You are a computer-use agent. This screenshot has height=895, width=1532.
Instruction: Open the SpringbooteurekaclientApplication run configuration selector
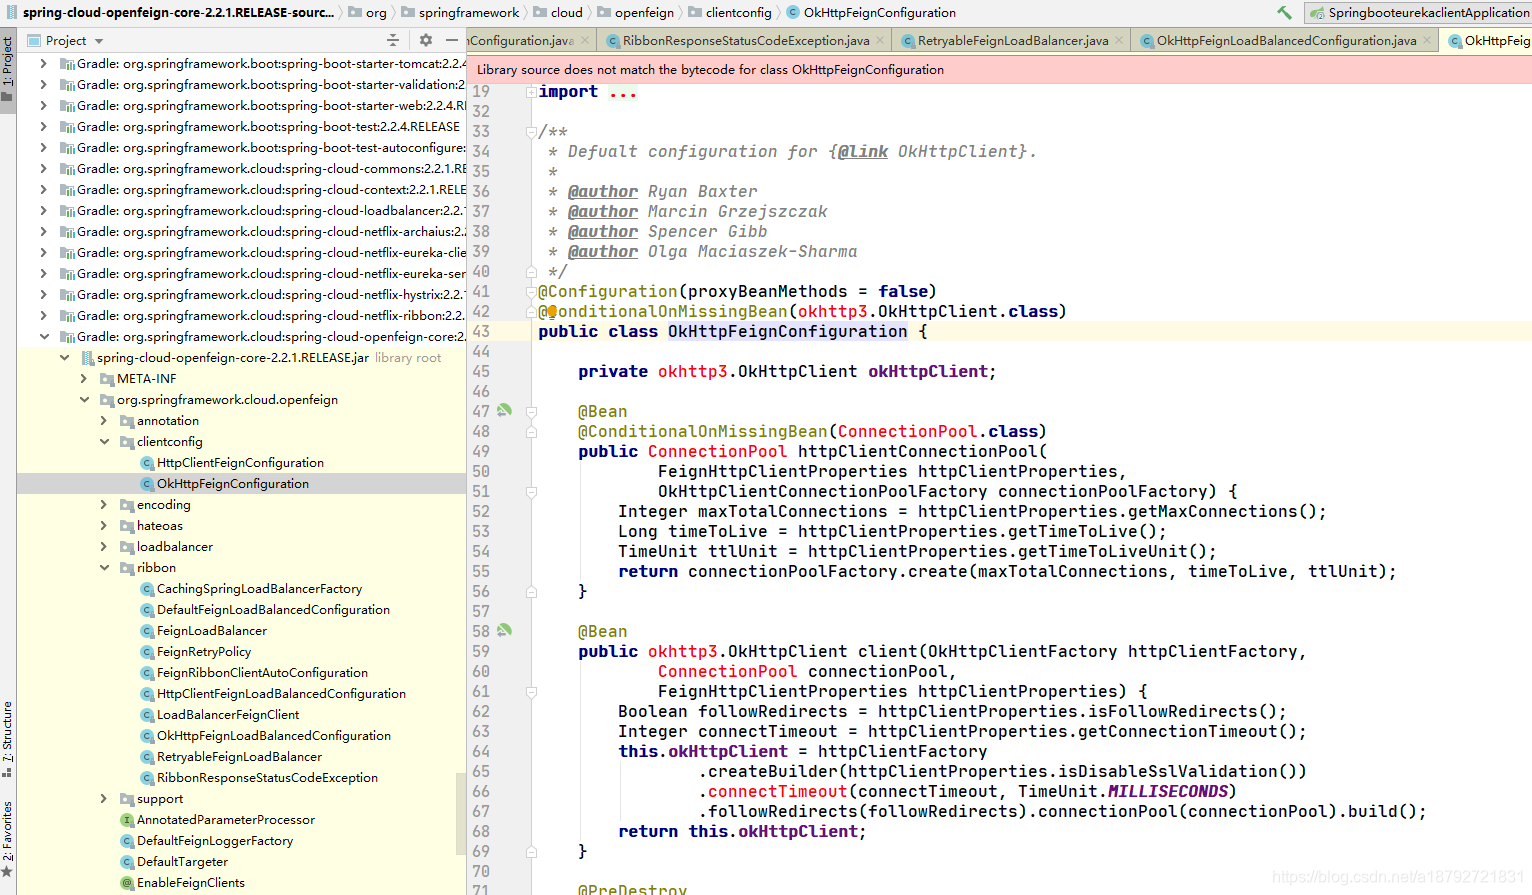(x=1419, y=13)
